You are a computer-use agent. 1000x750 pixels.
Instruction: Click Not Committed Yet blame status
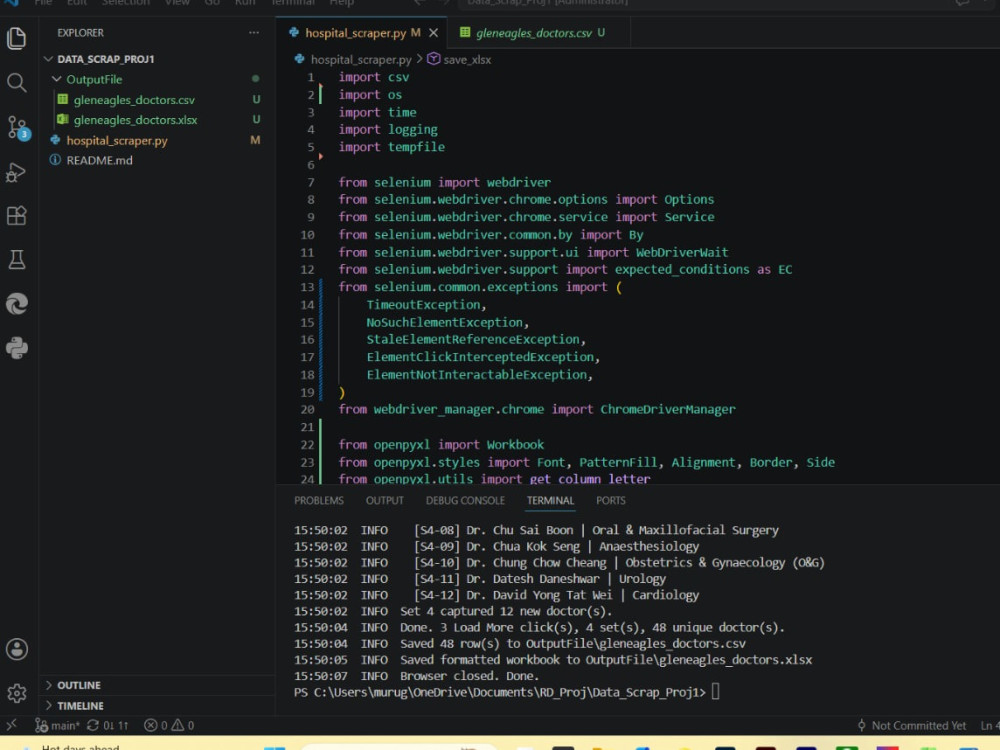pos(911,725)
